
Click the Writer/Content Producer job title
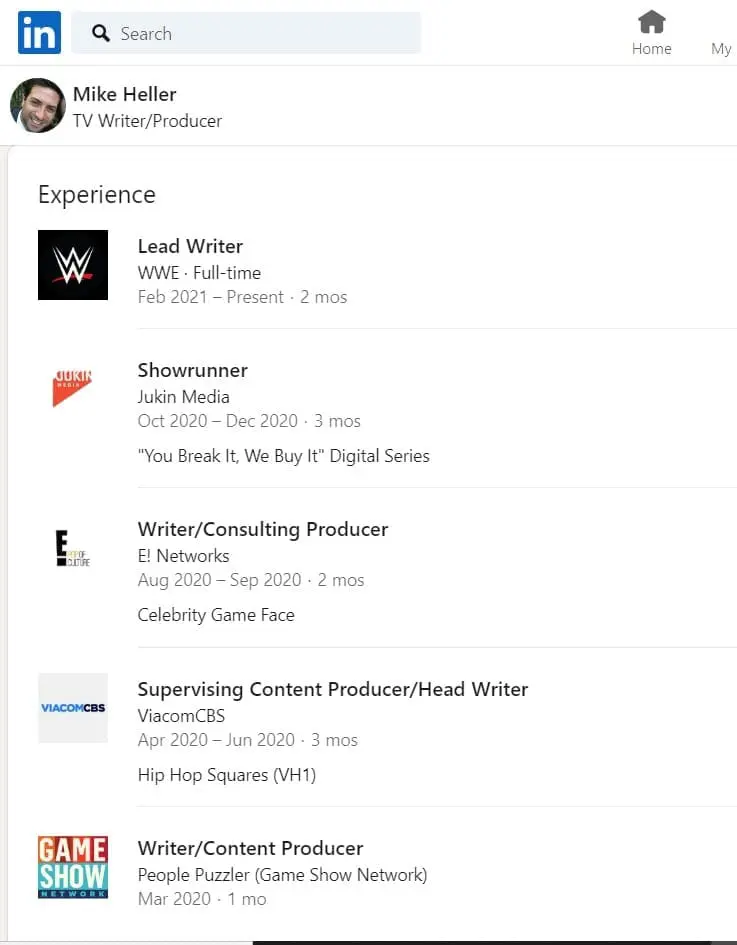[250, 848]
